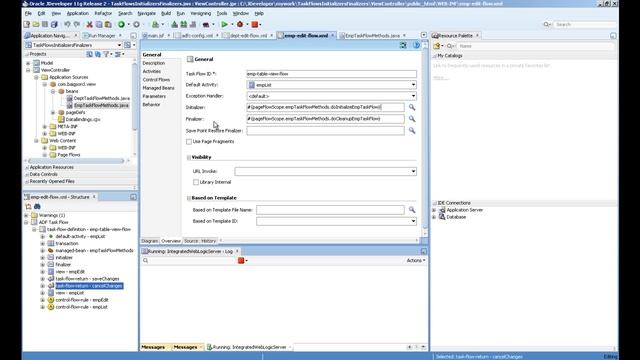Open the File menu
The image size is (640, 360).
pyautogui.click(x=28, y=13)
